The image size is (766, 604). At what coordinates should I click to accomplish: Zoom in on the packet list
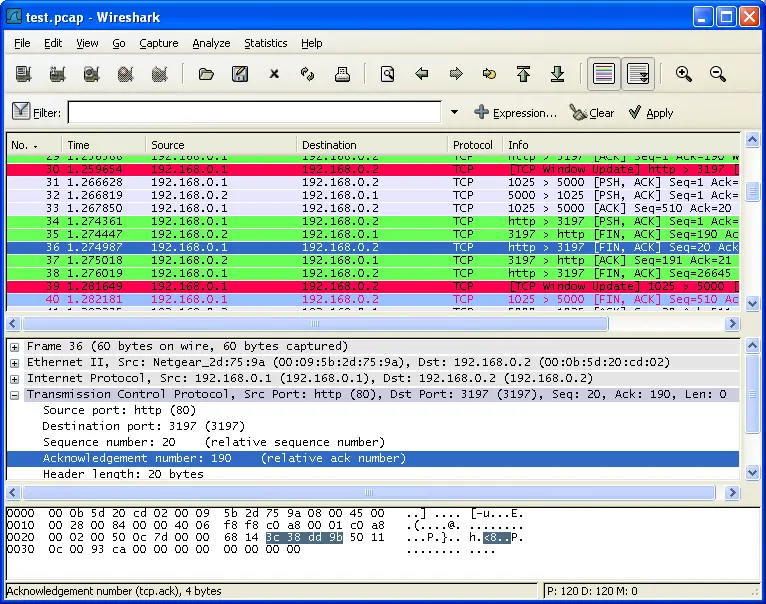[x=684, y=74]
